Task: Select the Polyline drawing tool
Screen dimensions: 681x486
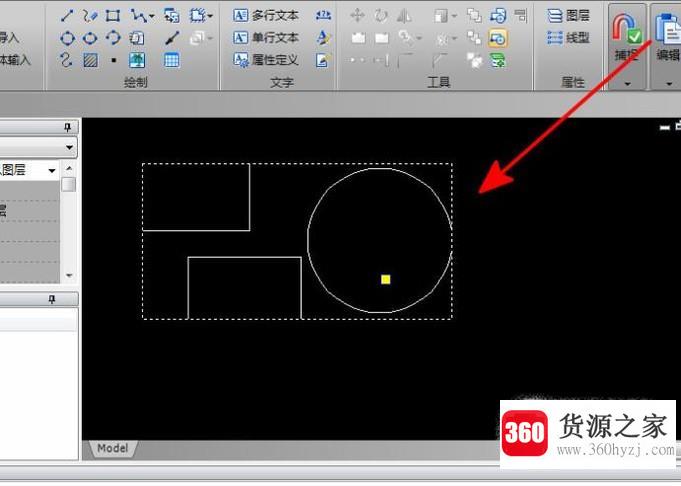Action: click(138, 16)
